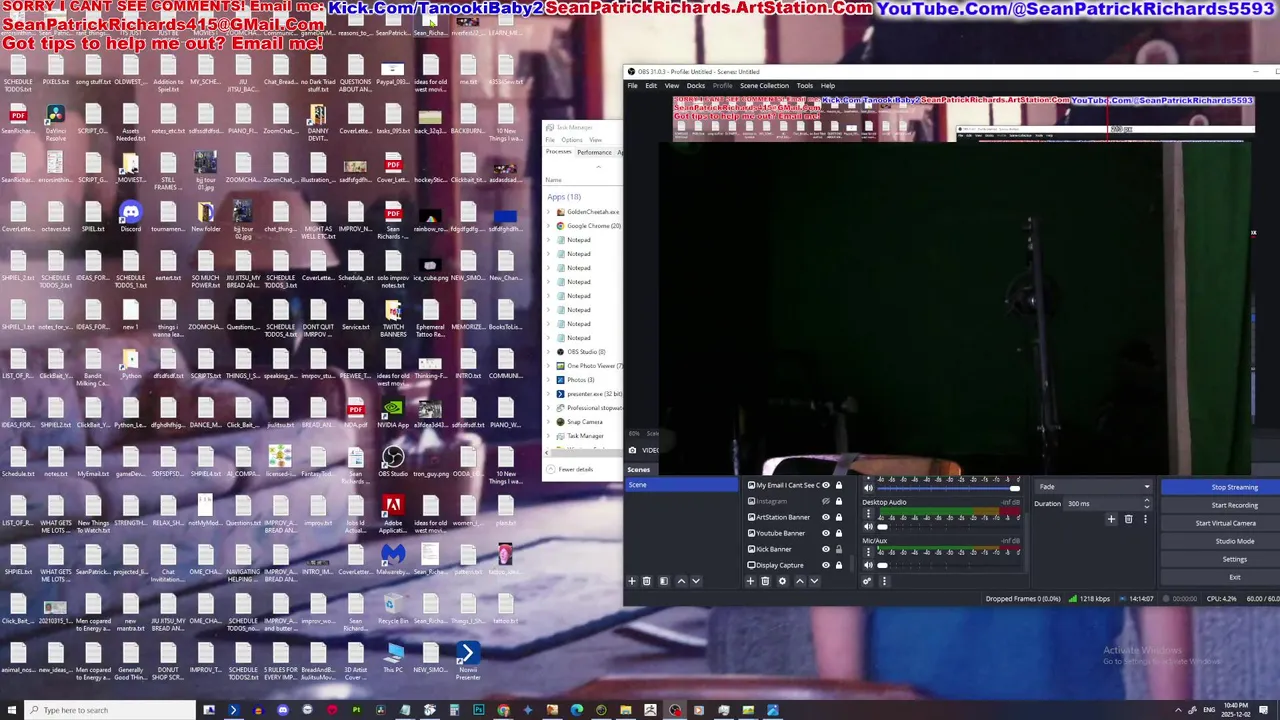The image size is (1280, 720).
Task: Open the transition properties three-dot icon
Action: click(1145, 519)
